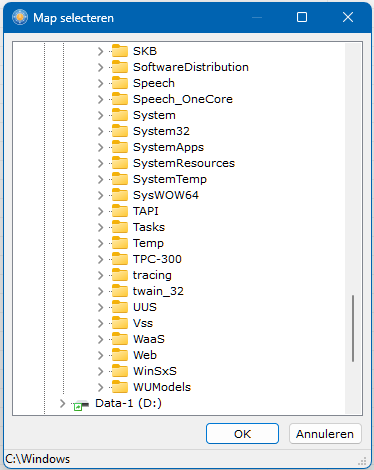
Task: Expand the Tasks folder chevron
Action: coord(100,227)
